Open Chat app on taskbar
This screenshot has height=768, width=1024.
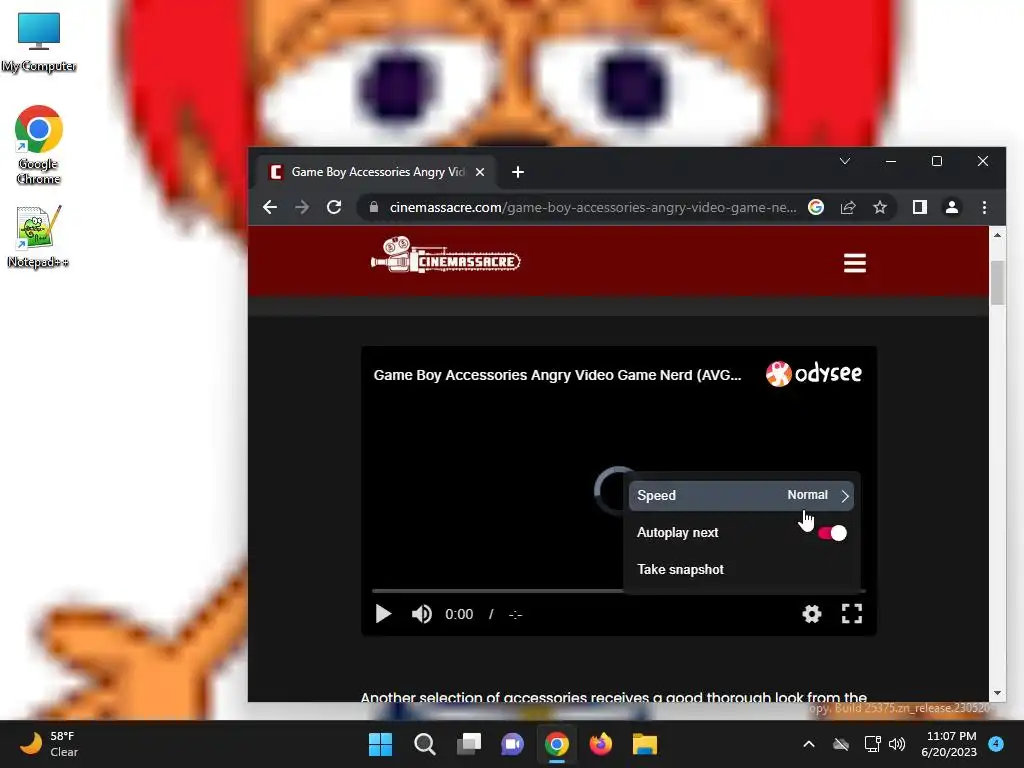513,744
